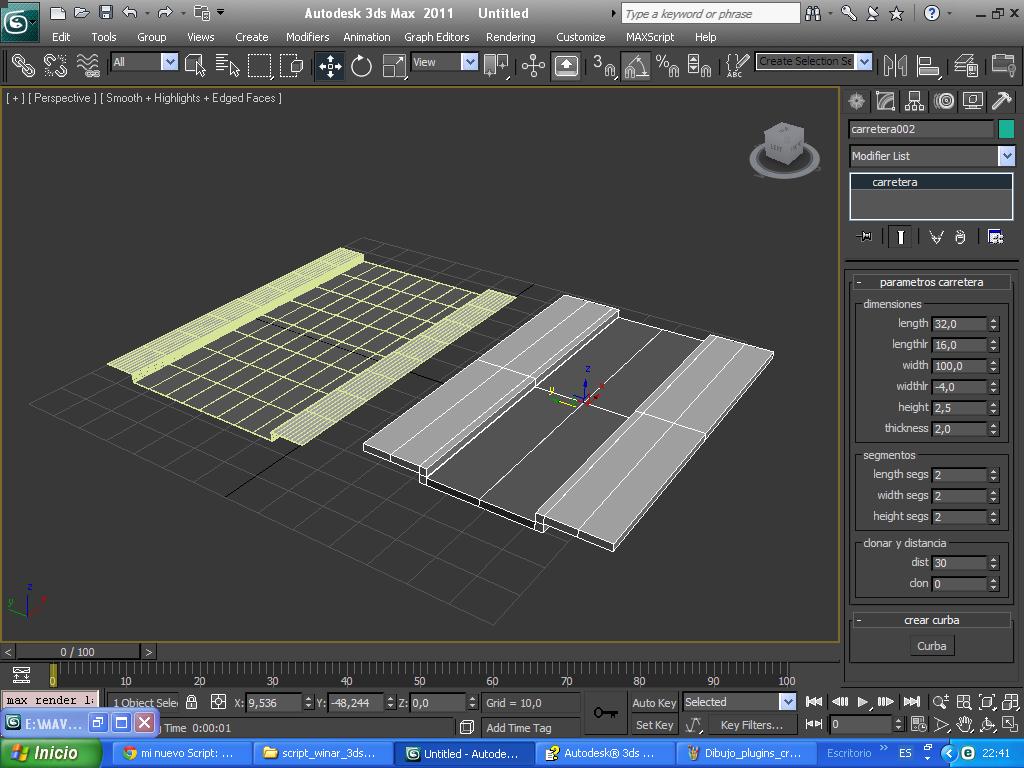Click the Configure Modifier Sets icon

(x=995, y=237)
